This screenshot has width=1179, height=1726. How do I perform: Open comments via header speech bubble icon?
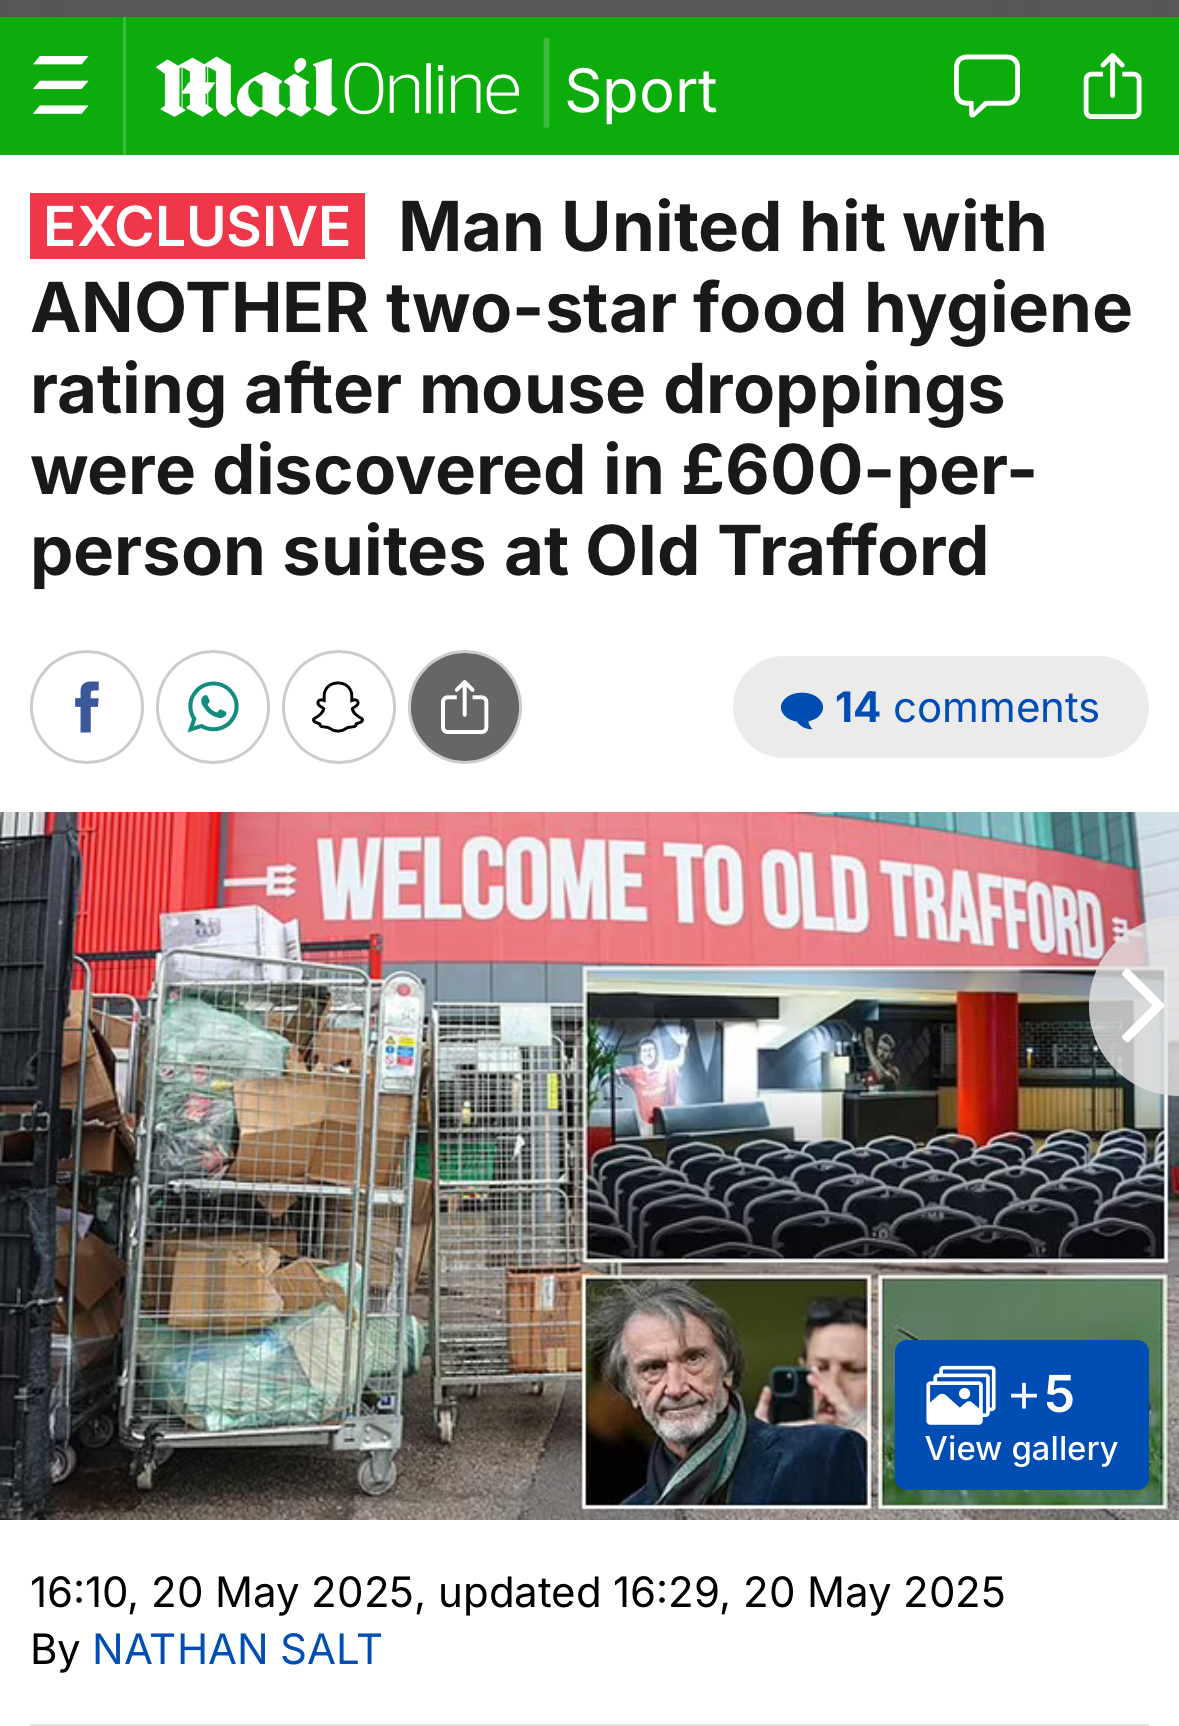tap(986, 86)
